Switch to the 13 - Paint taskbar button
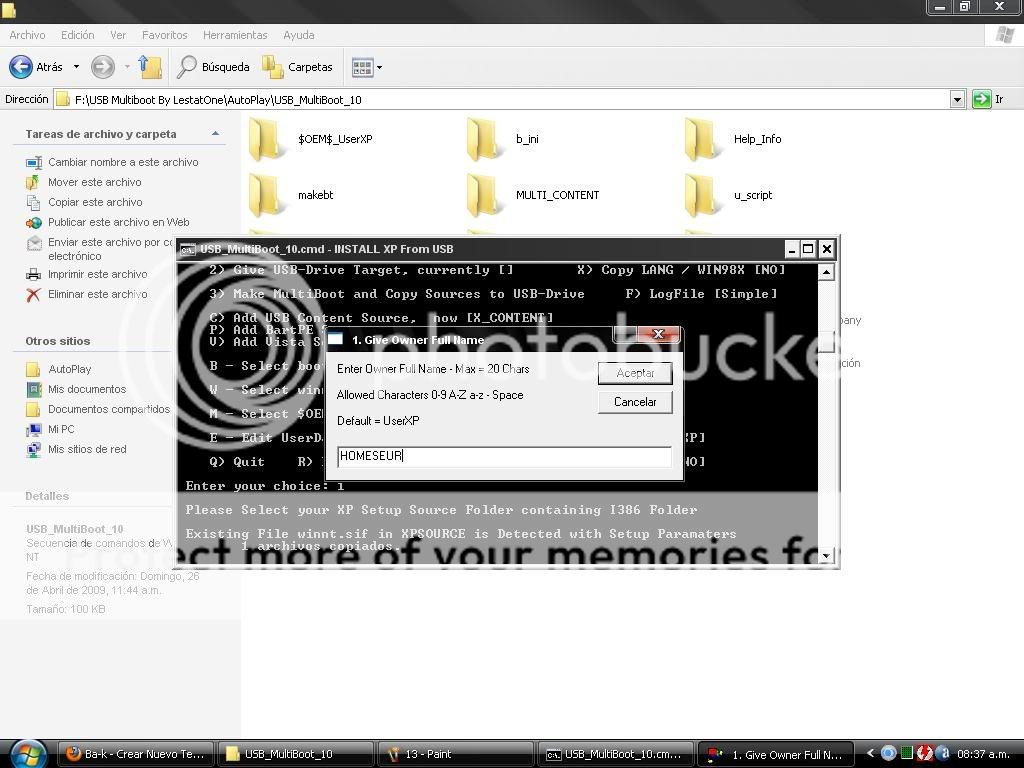This screenshot has height=768, width=1024. (x=456, y=754)
